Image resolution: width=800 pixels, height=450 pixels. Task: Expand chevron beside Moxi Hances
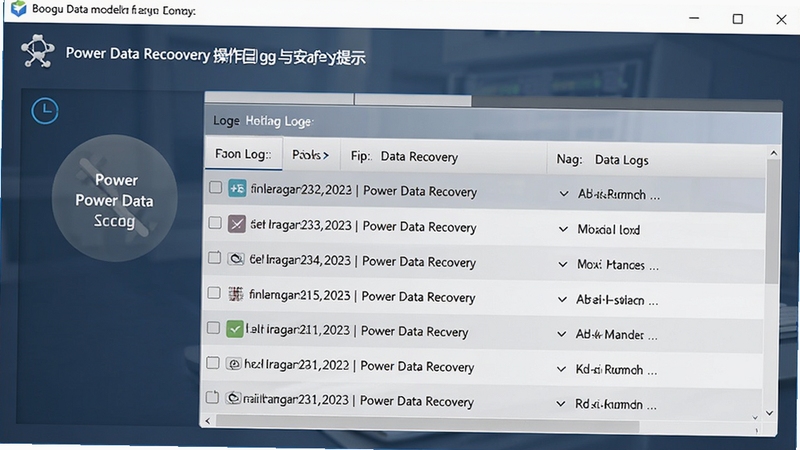563,264
